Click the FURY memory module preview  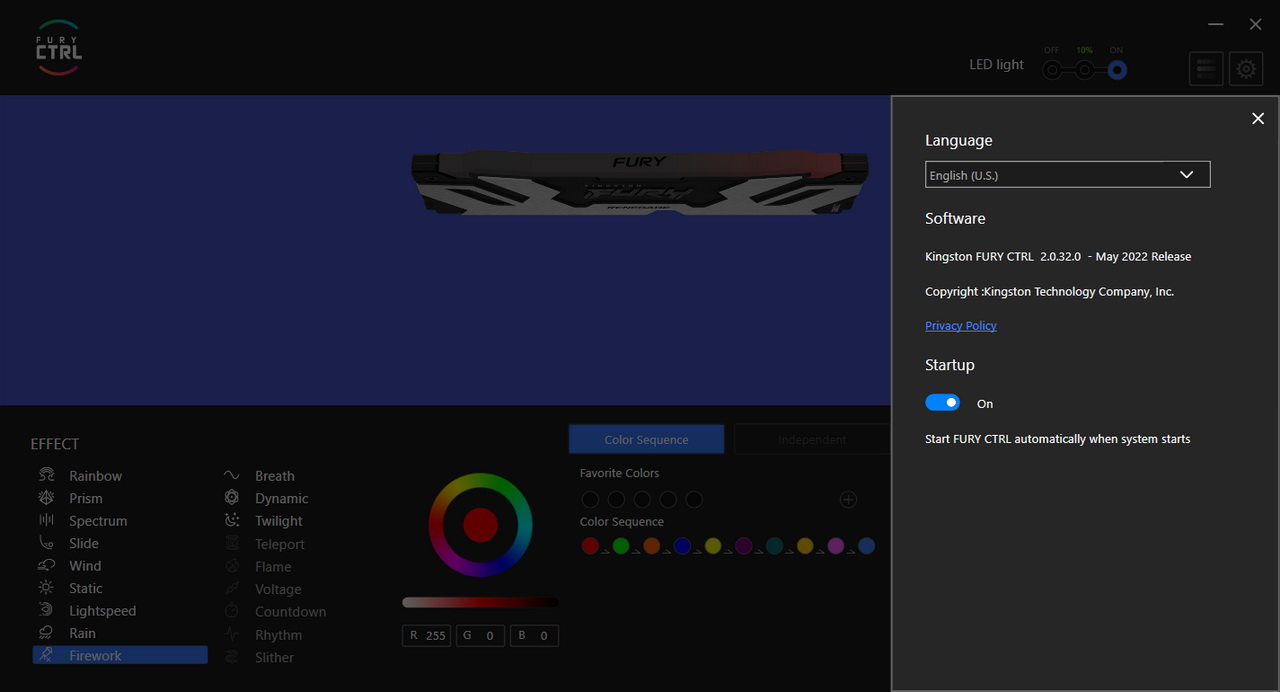click(x=640, y=183)
